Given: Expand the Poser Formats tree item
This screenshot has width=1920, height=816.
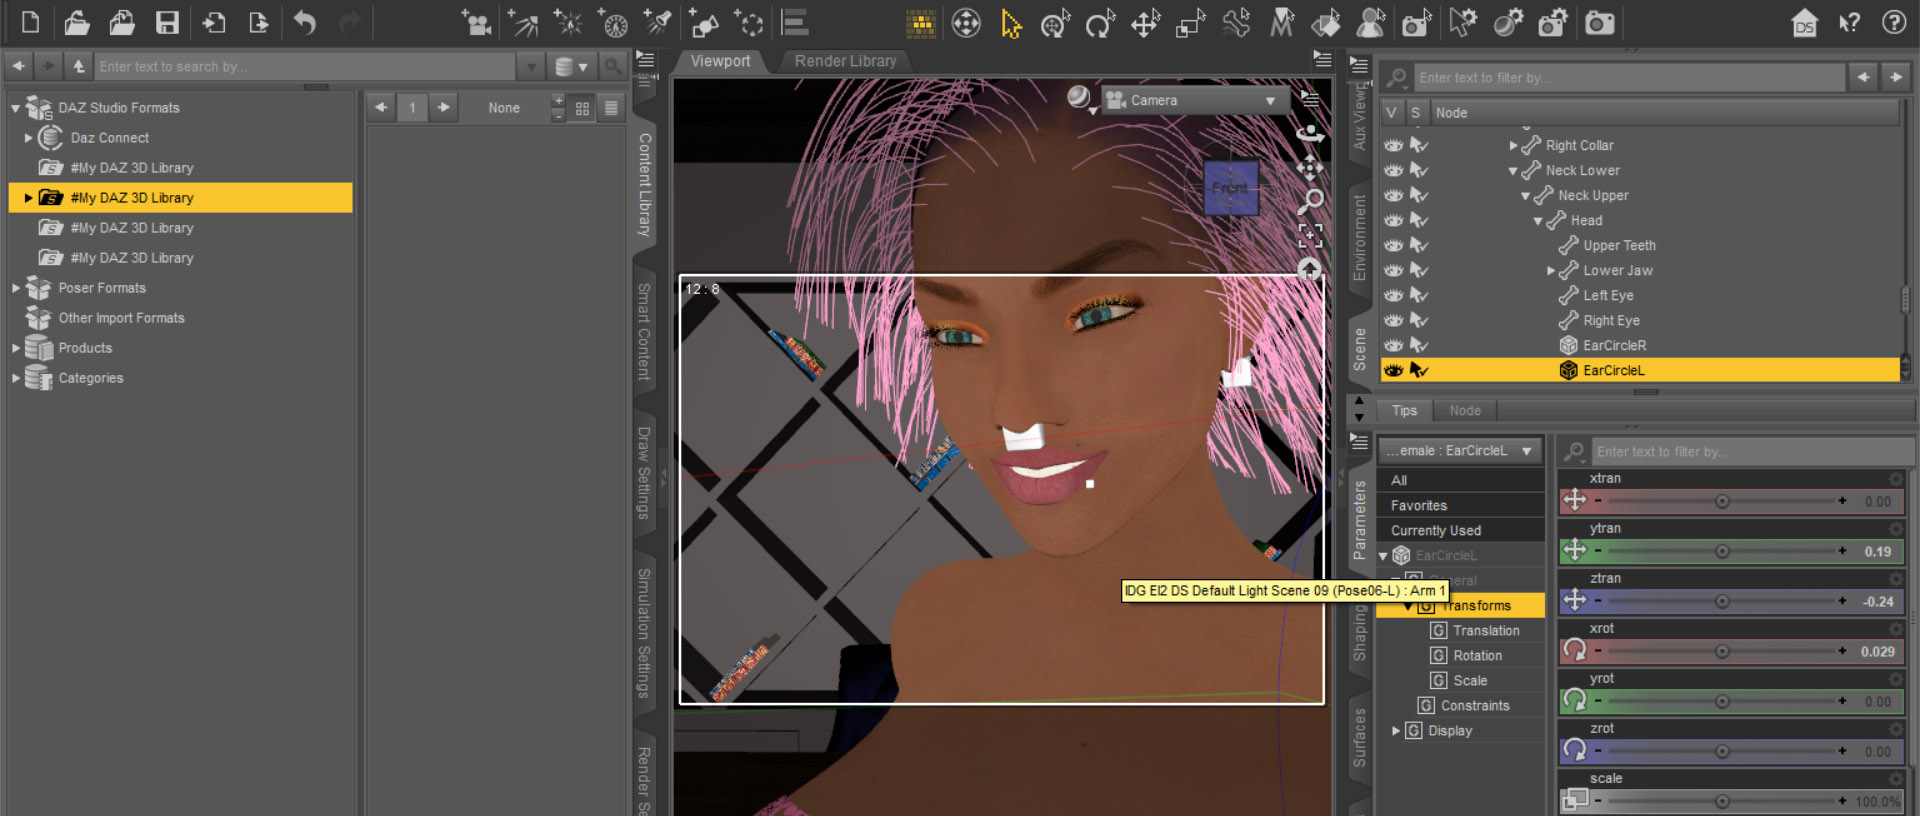Looking at the screenshot, I should pyautogui.click(x=16, y=288).
